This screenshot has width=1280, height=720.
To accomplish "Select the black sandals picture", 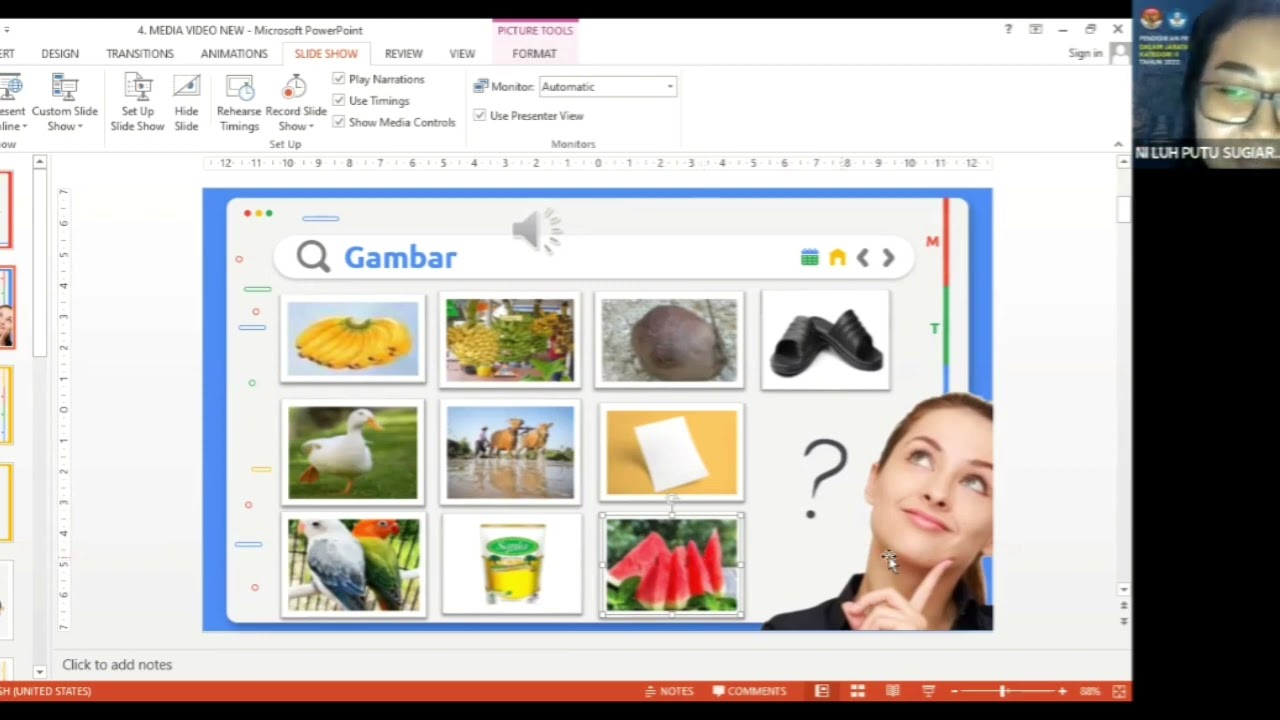I will (x=825, y=340).
